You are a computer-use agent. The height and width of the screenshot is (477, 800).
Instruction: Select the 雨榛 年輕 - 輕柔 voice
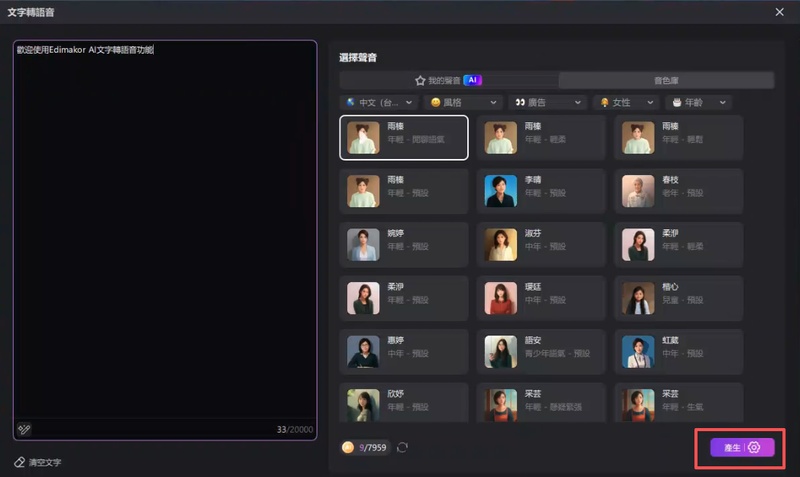541,138
